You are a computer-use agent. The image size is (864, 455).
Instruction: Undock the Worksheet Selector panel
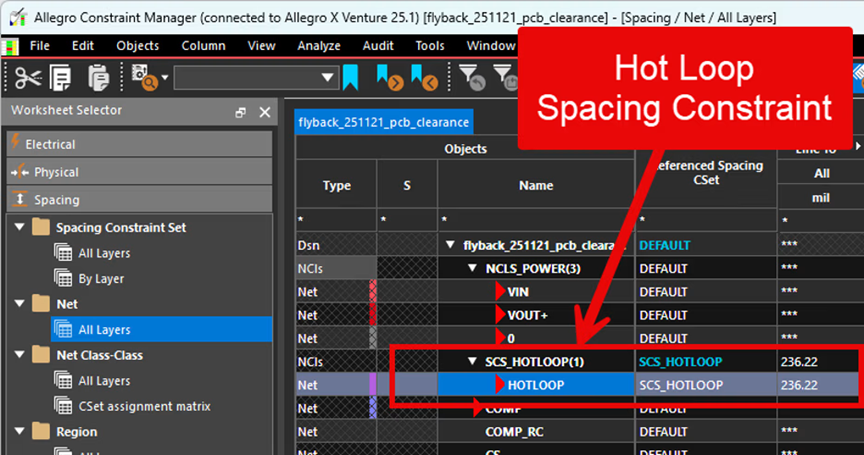tap(240, 112)
